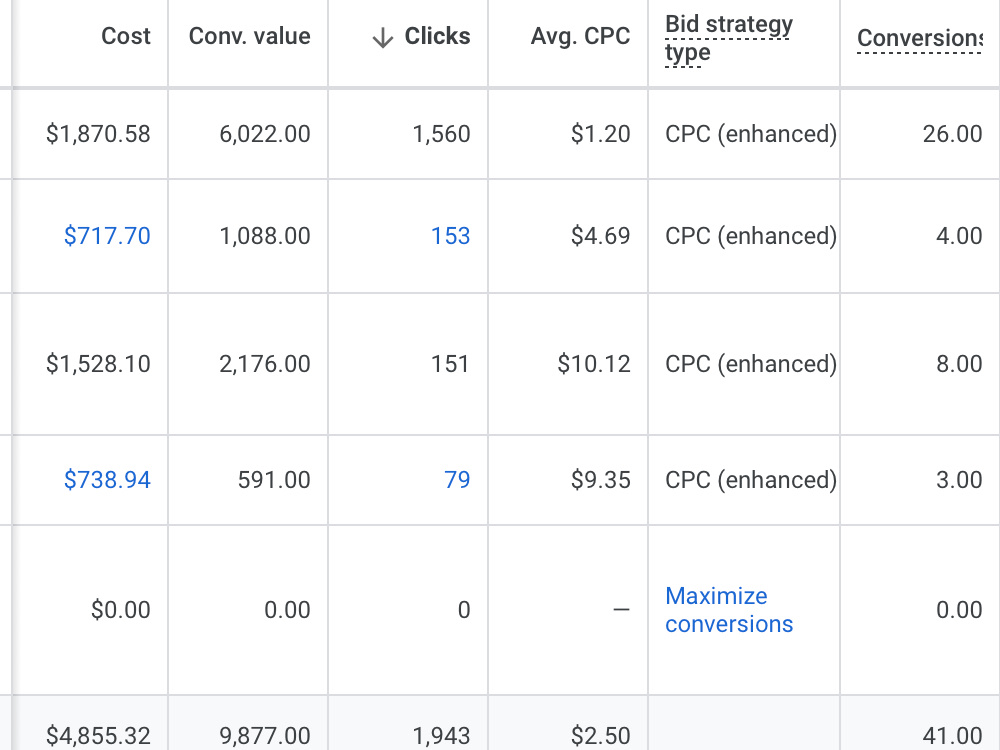
Task: Click the 79 clicks link
Action: (x=457, y=480)
